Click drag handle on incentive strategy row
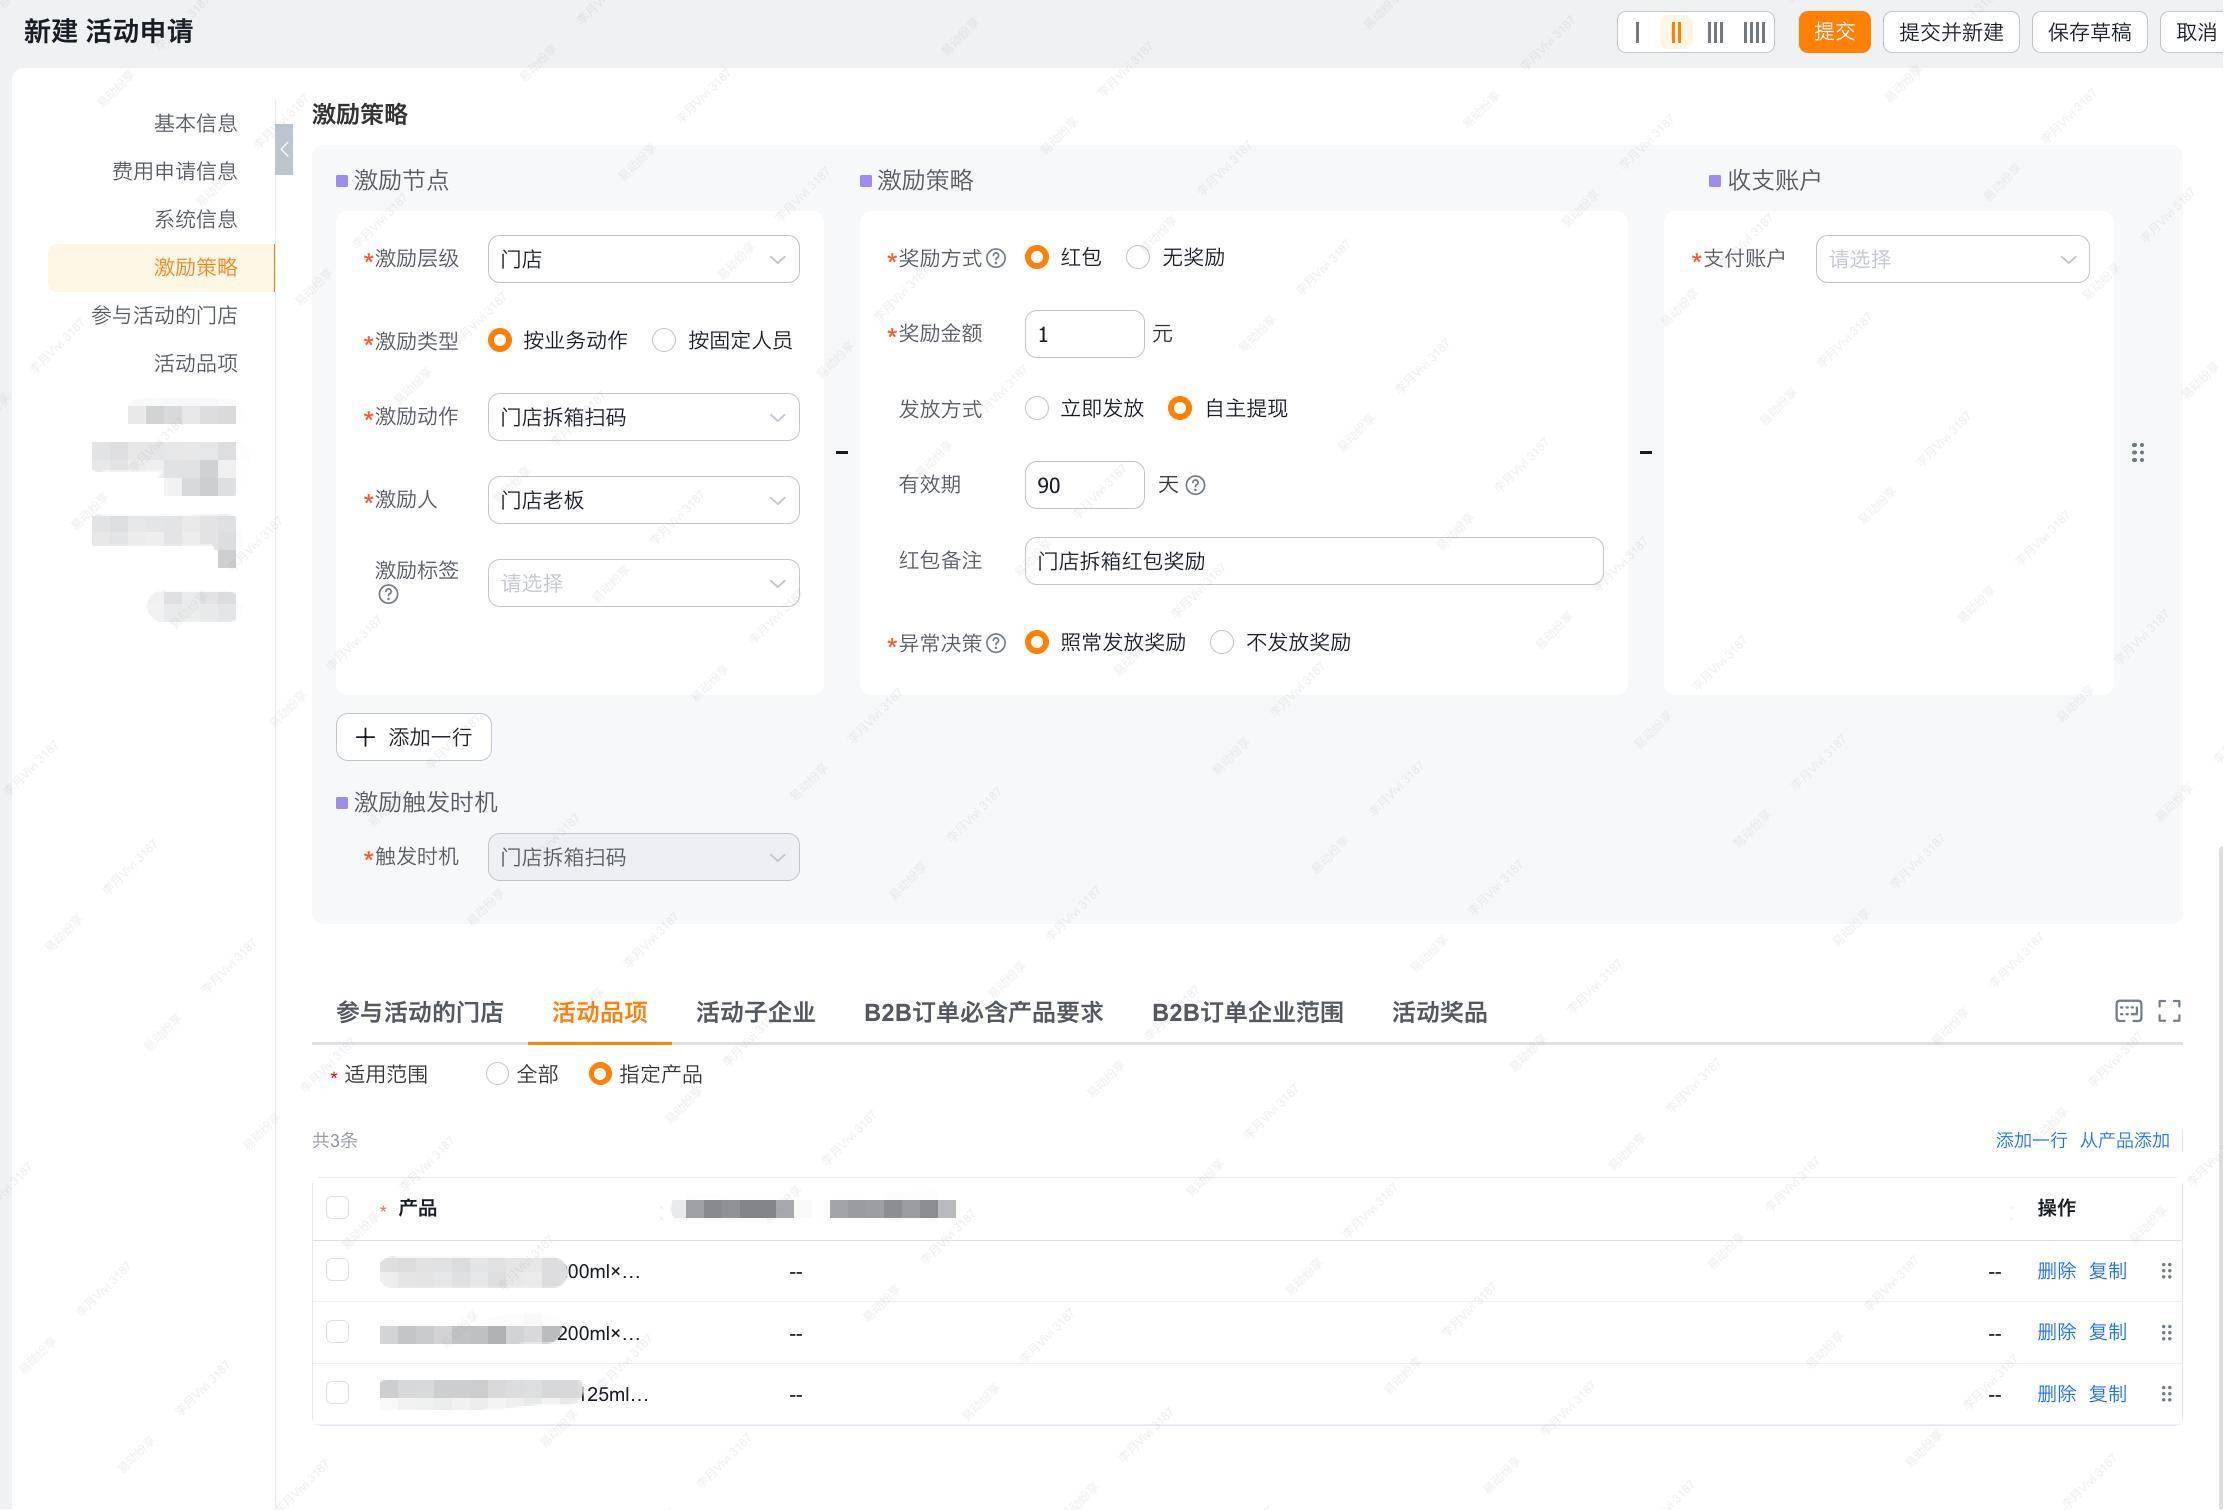The height and width of the screenshot is (1510, 2224). [2137, 453]
